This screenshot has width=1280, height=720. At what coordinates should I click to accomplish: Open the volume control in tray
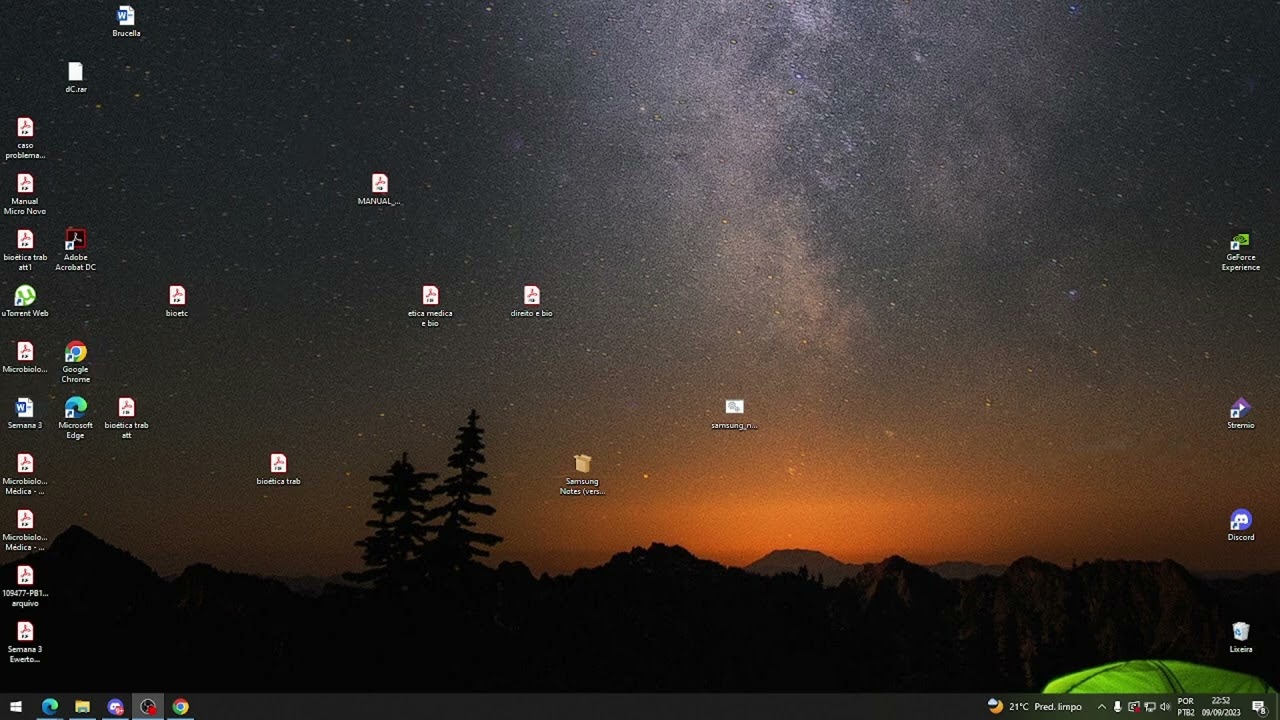(1165, 707)
